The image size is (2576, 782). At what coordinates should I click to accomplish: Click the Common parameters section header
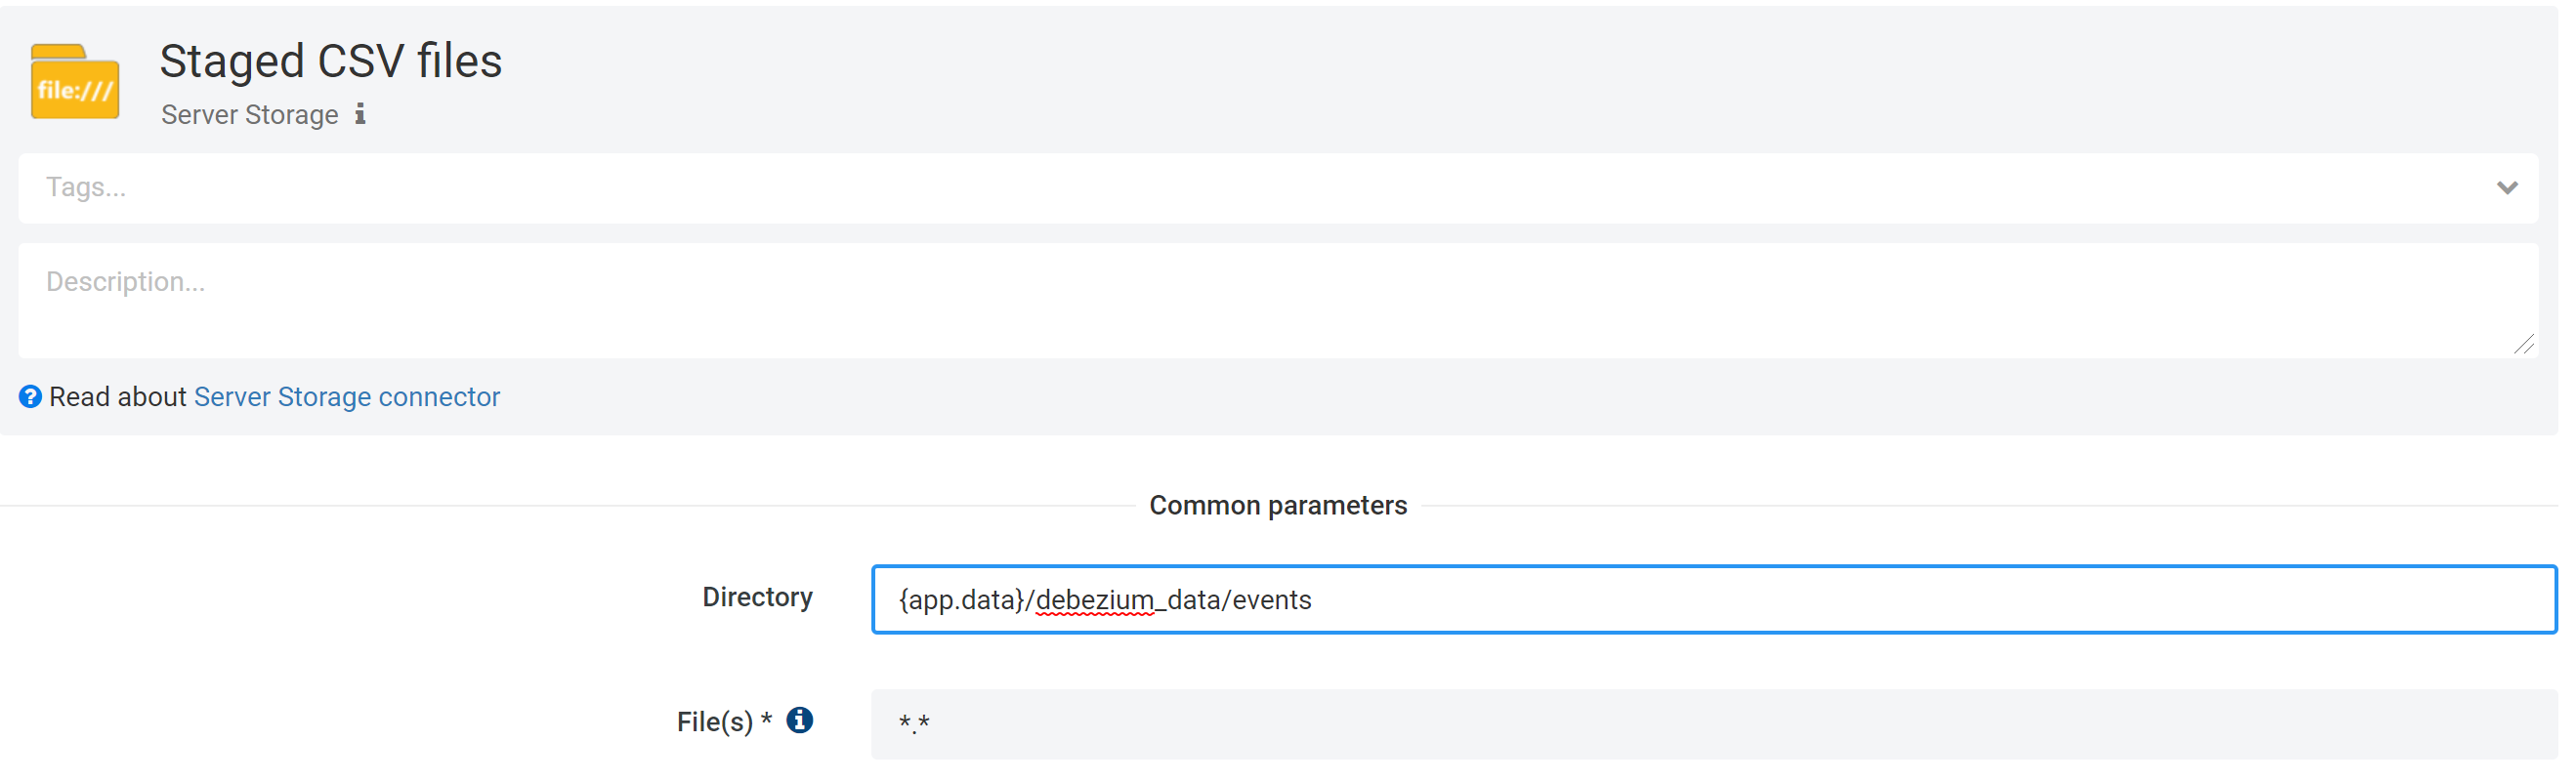(x=1279, y=505)
